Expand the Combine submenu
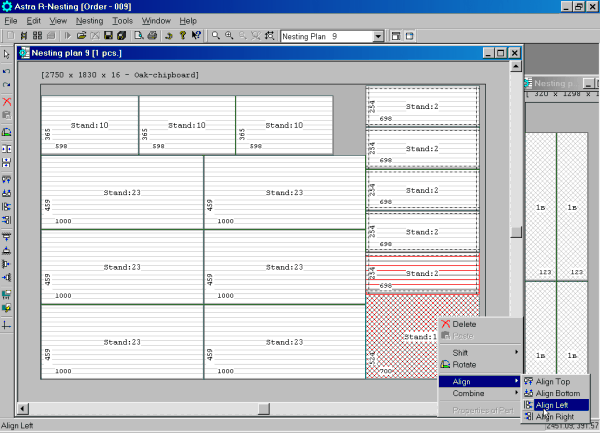The image size is (600, 433). 480,394
